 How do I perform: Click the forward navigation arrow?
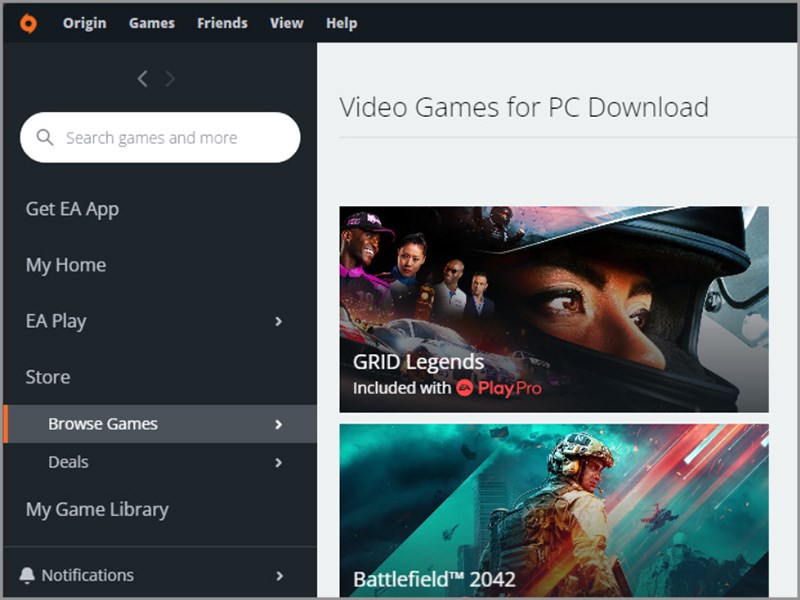click(170, 78)
